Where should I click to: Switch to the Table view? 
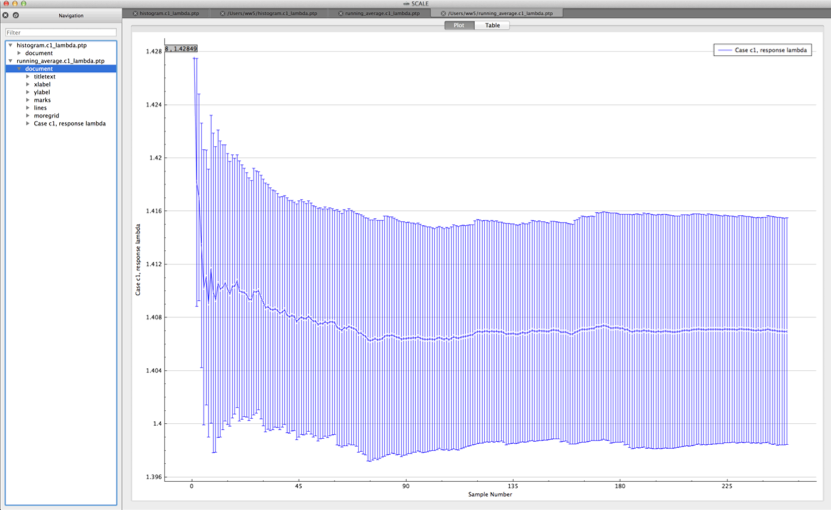click(493, 25)
